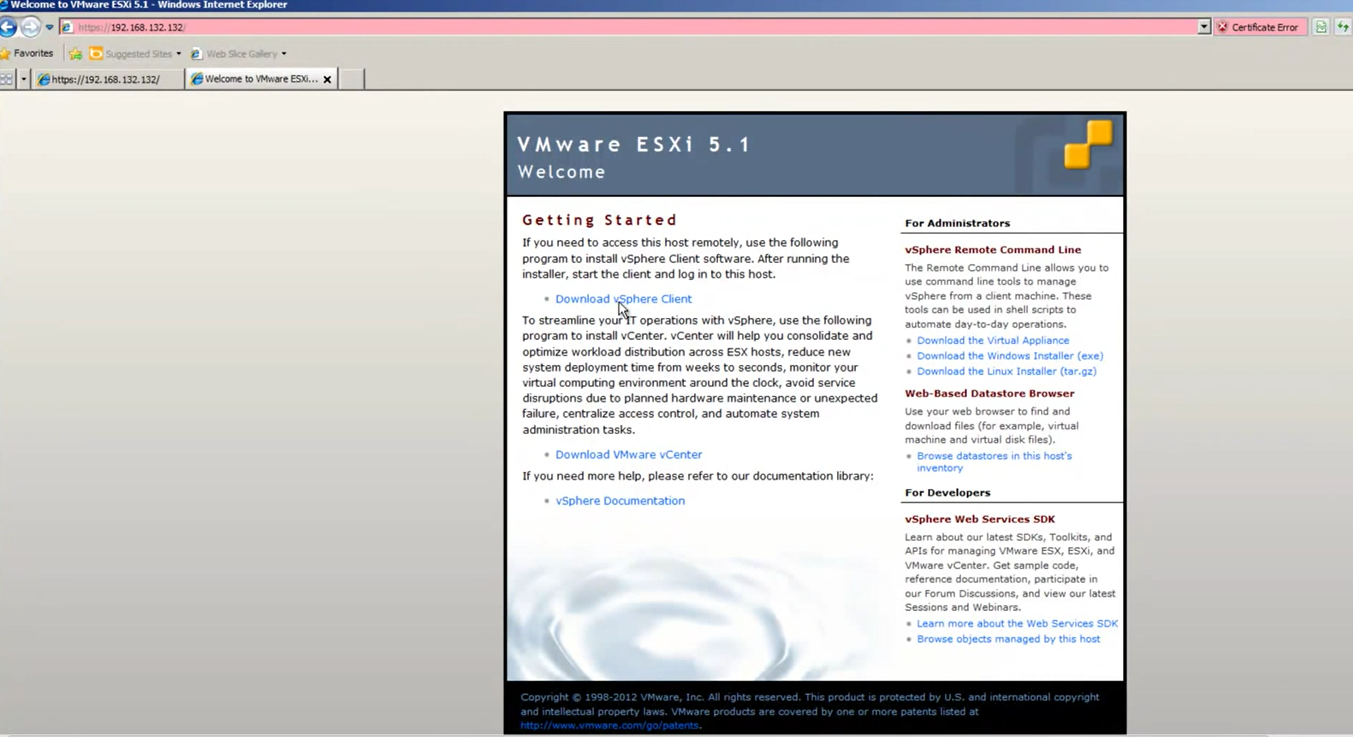
Task: Open the Suggested Sites favorites item
Action: (x=130, y=54)
